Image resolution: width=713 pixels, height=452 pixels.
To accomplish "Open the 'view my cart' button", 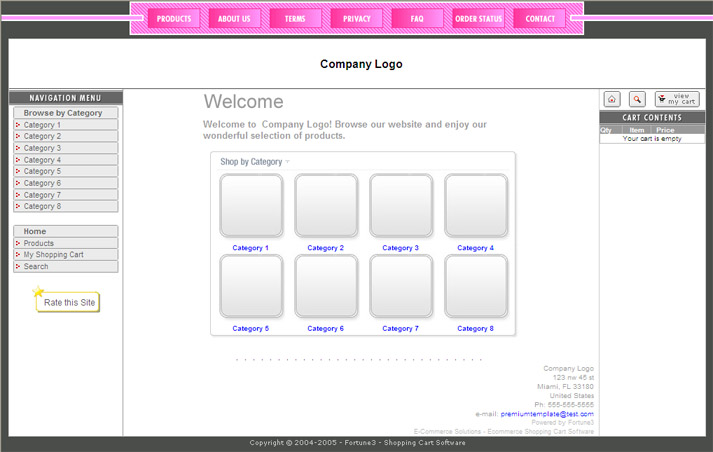I will coord(677,99).
